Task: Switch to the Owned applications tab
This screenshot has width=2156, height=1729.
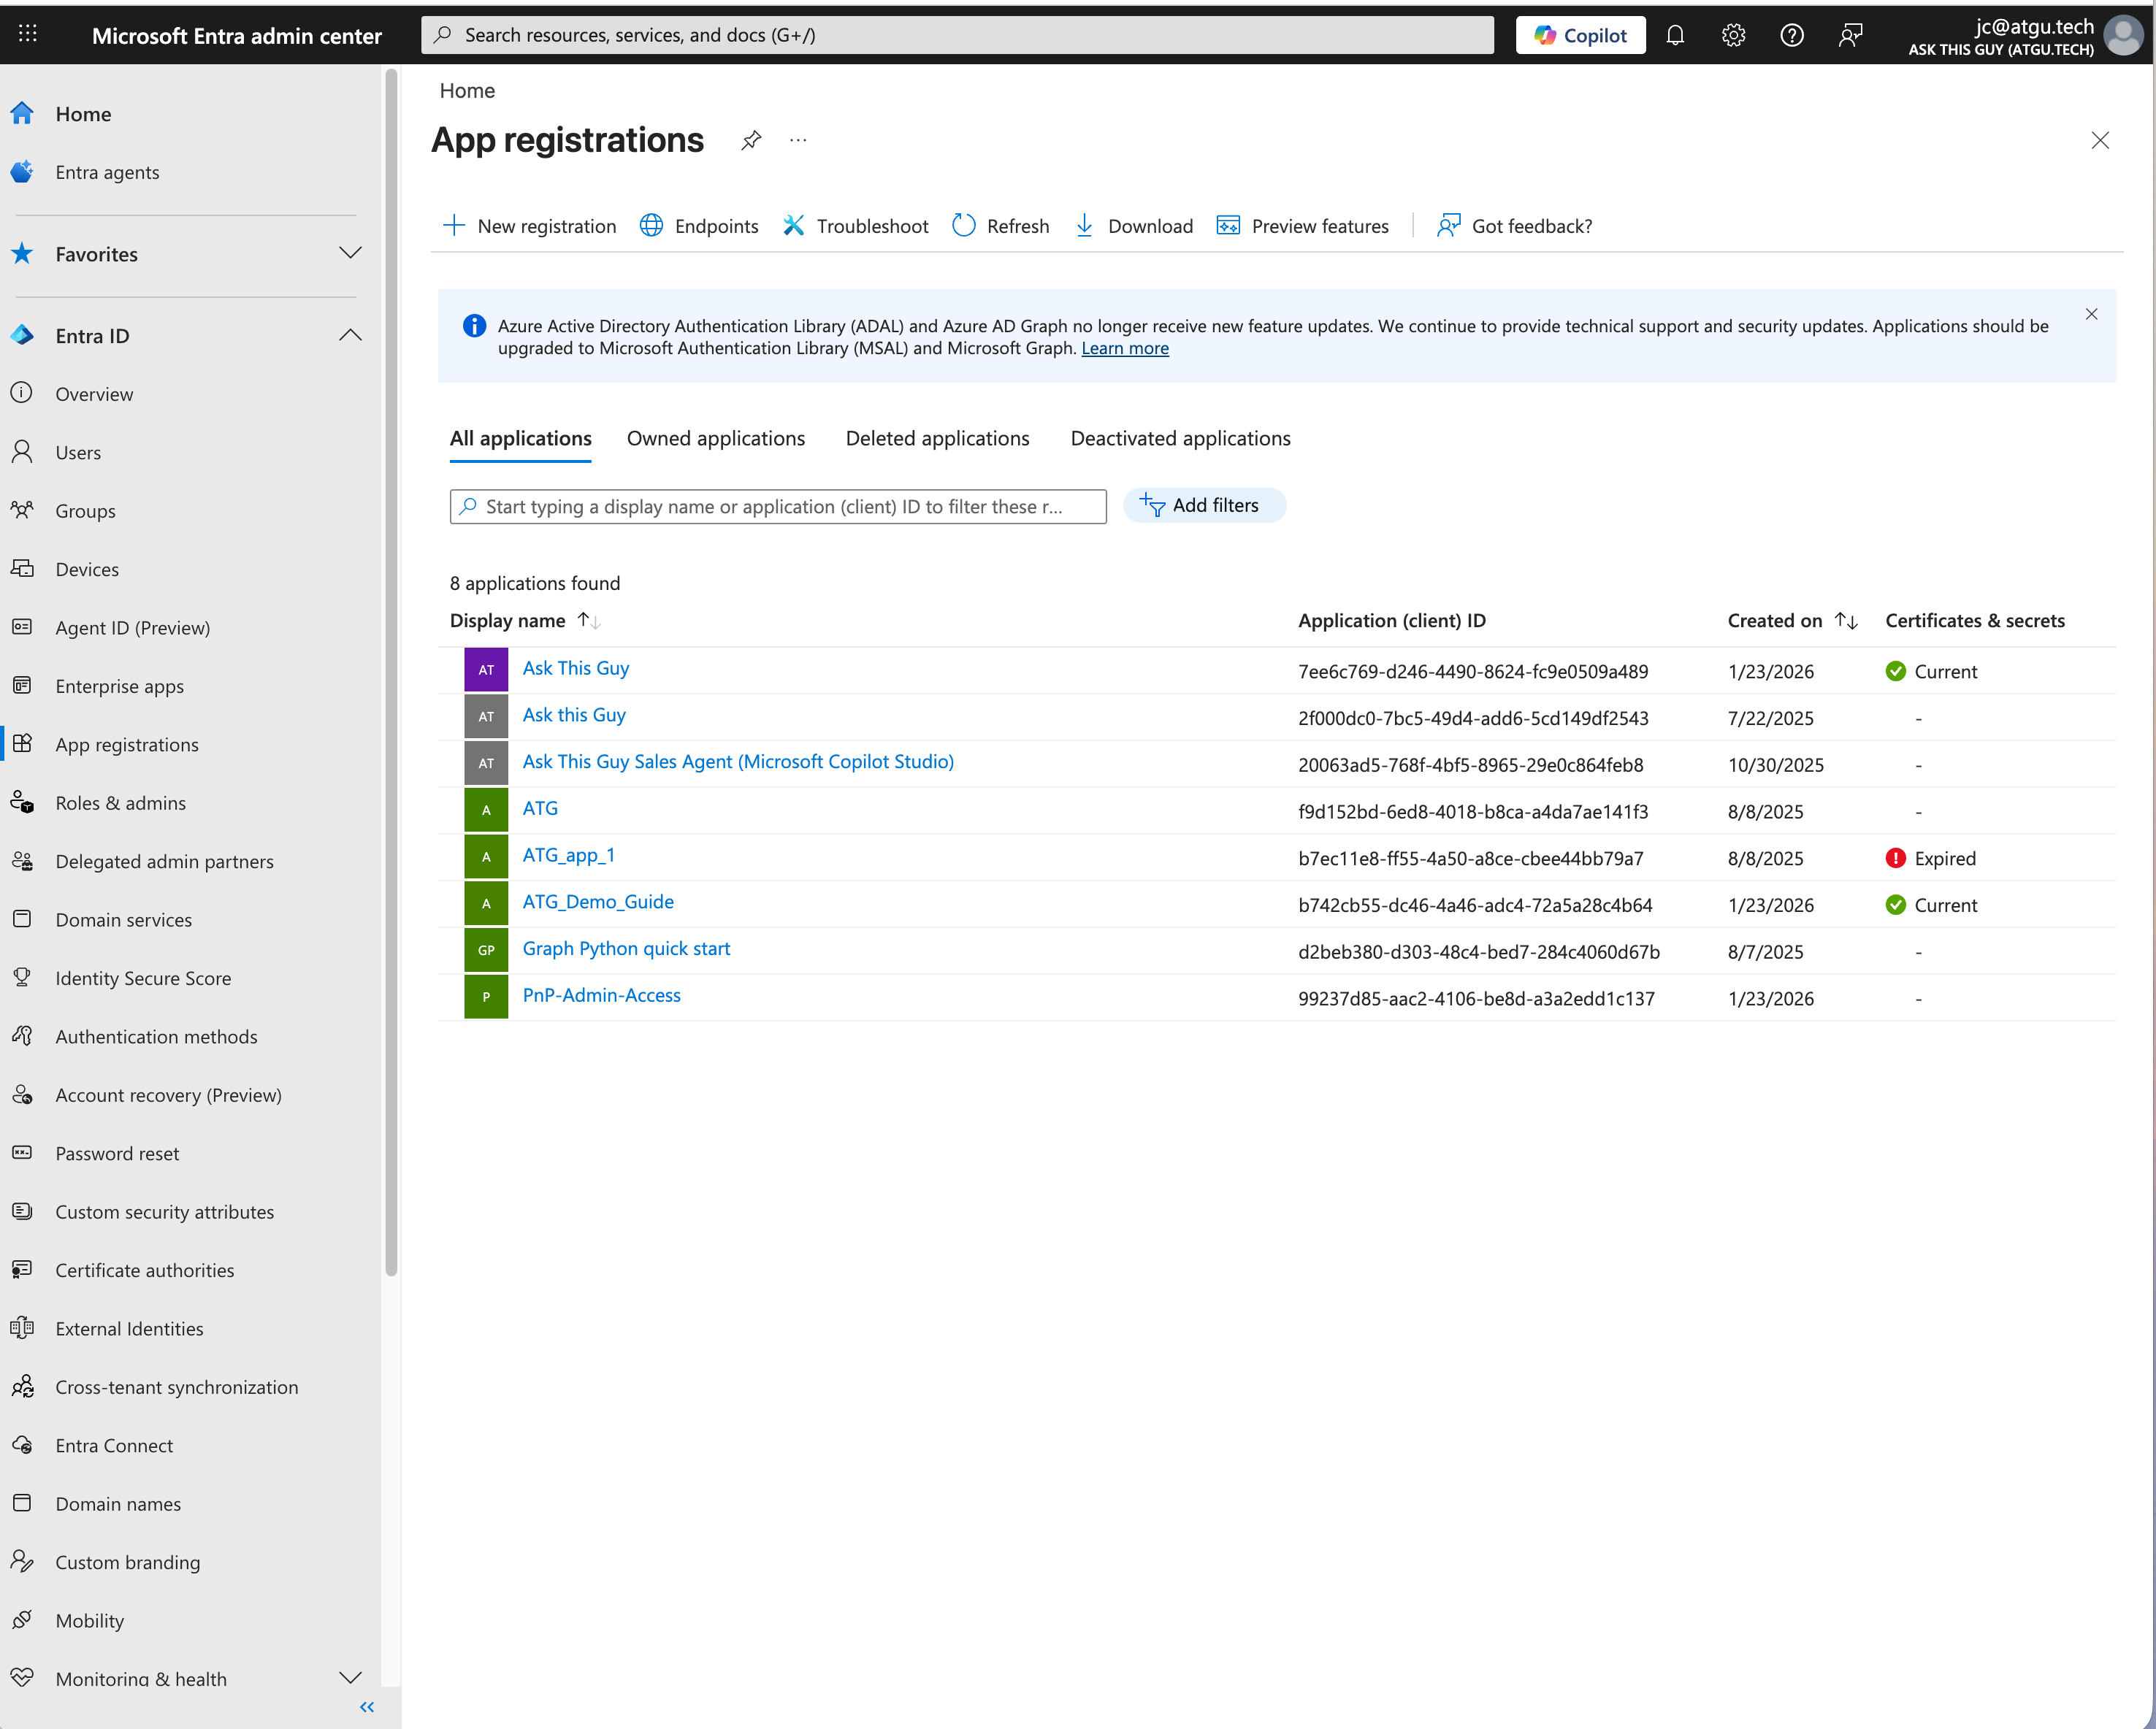Action: (716, 438)
